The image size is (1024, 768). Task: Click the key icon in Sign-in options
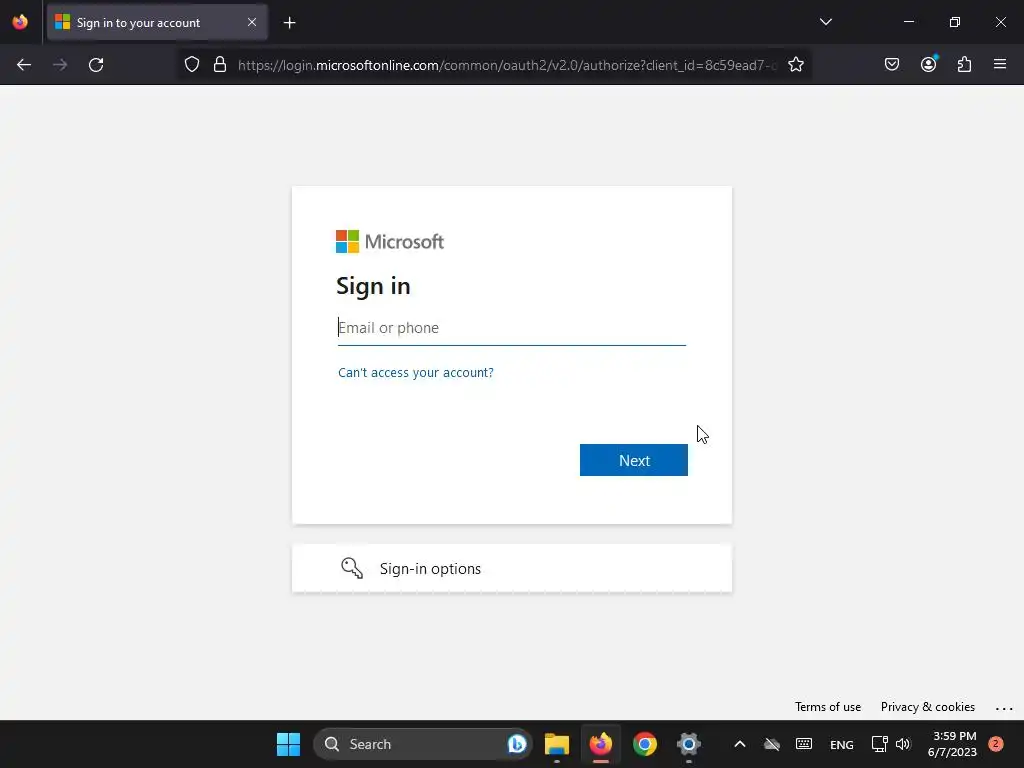tap(352, 568)
